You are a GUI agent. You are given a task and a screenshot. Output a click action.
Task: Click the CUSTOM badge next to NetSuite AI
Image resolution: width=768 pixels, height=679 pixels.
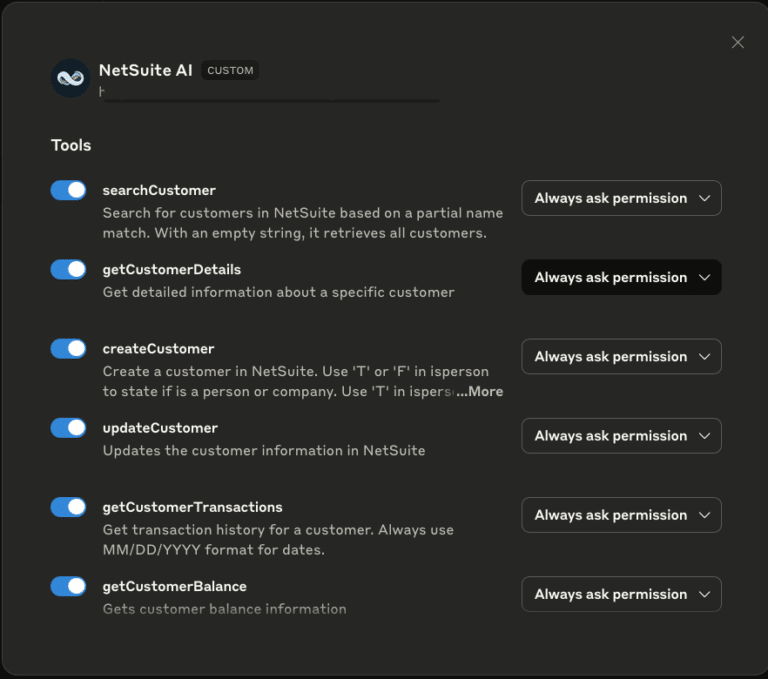tap(230, 71)
